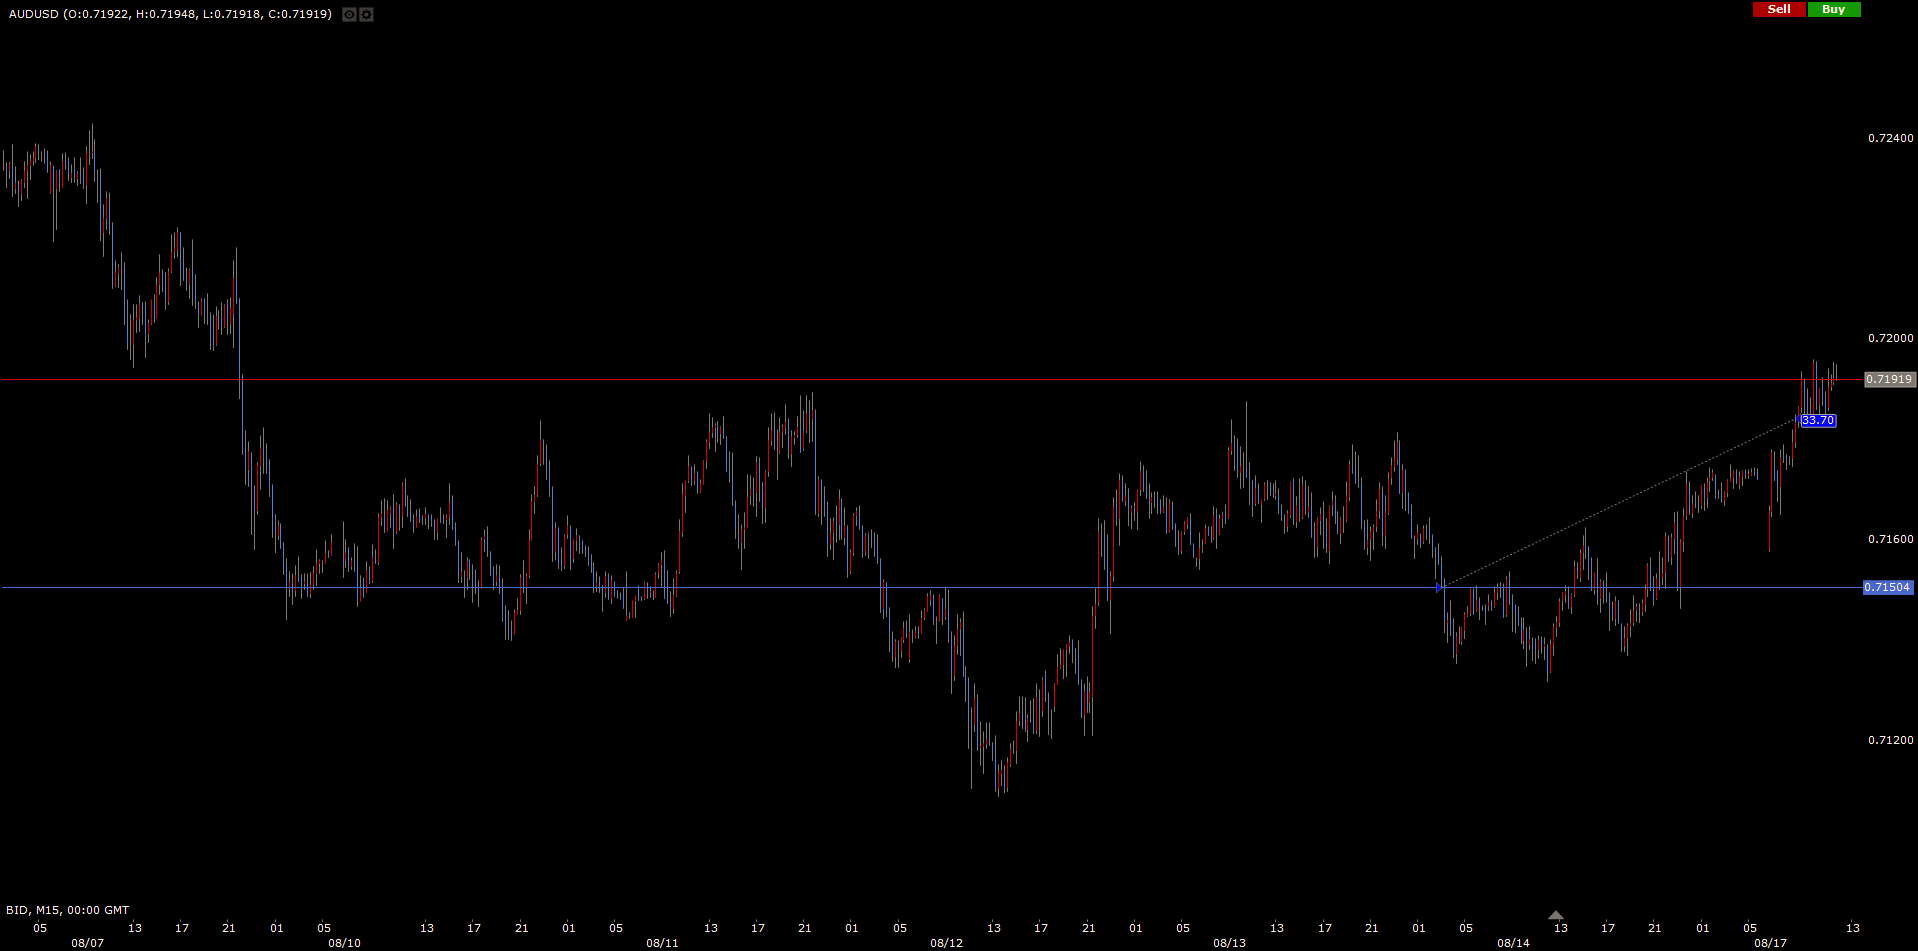1918x951 pixels.
Task: Click the dotted trade line connecting entry to profit
Action: tap(1620, 502)
